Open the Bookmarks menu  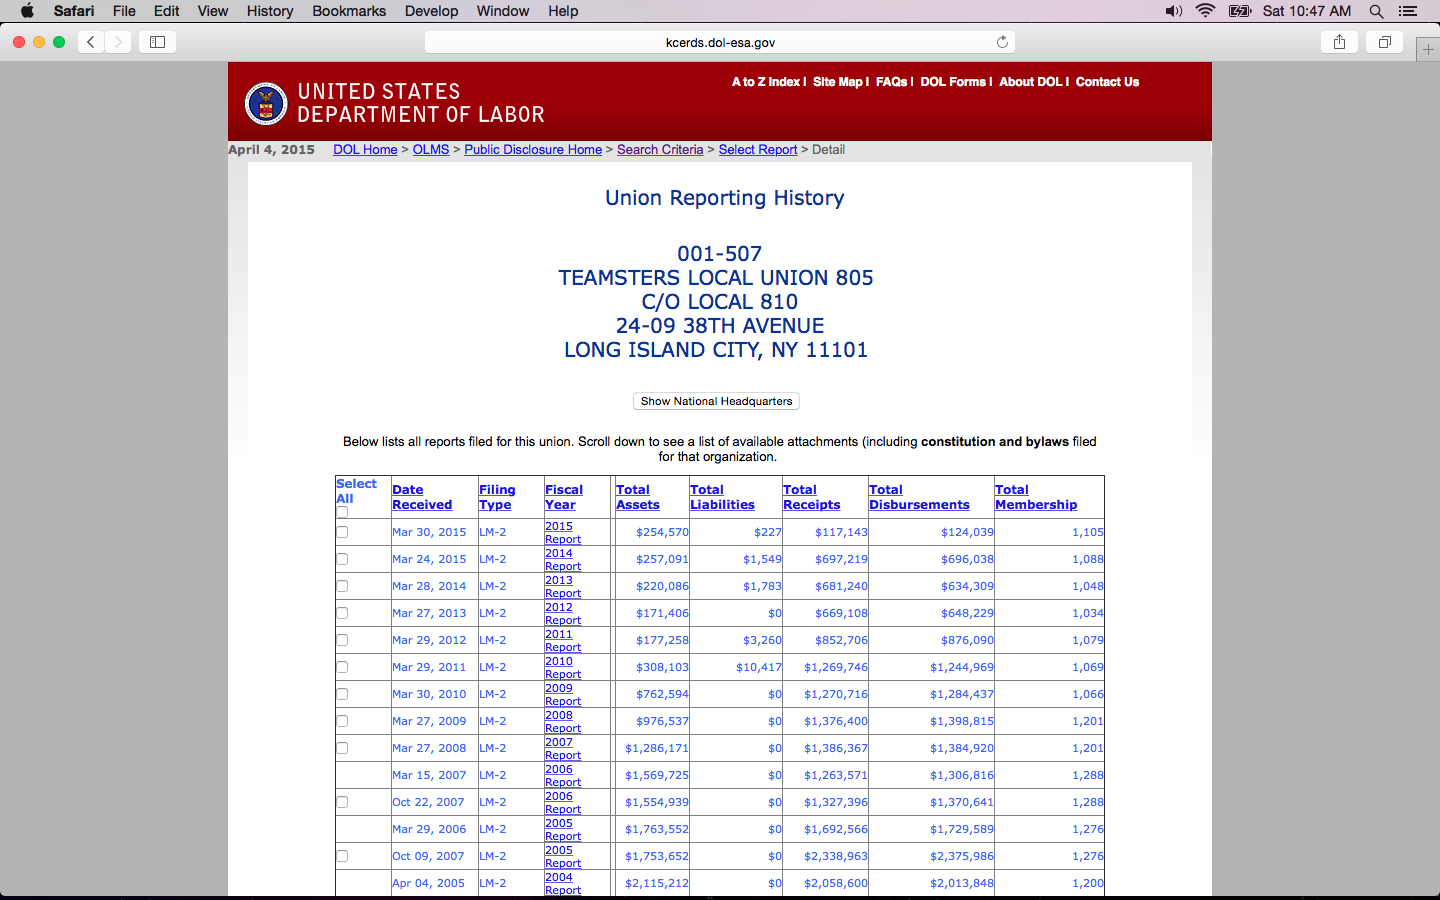coord(349,11)
